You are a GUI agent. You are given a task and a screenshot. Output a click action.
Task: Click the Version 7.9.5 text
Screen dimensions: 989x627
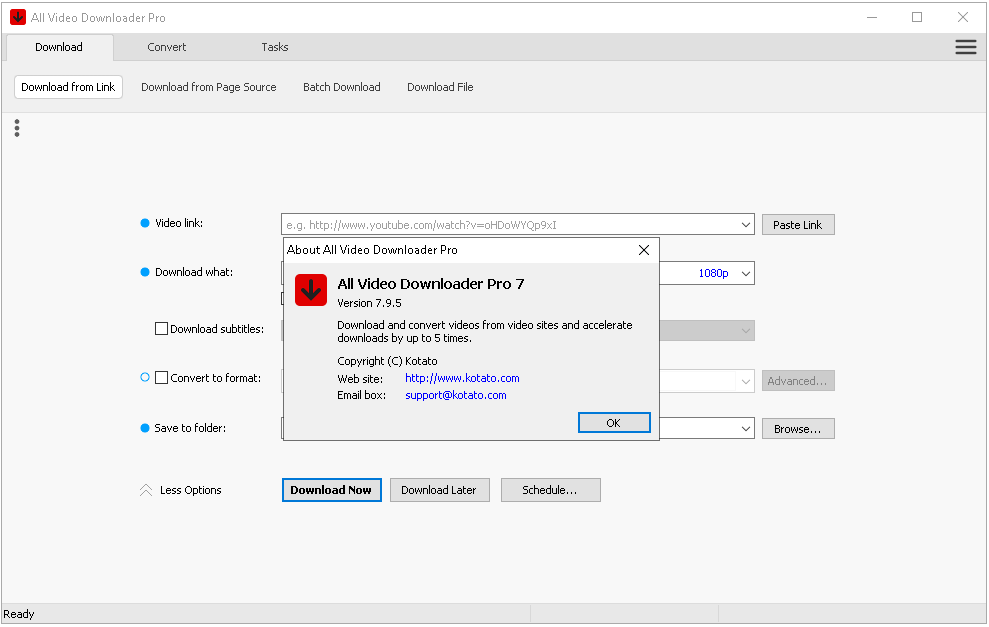(370, 303)
